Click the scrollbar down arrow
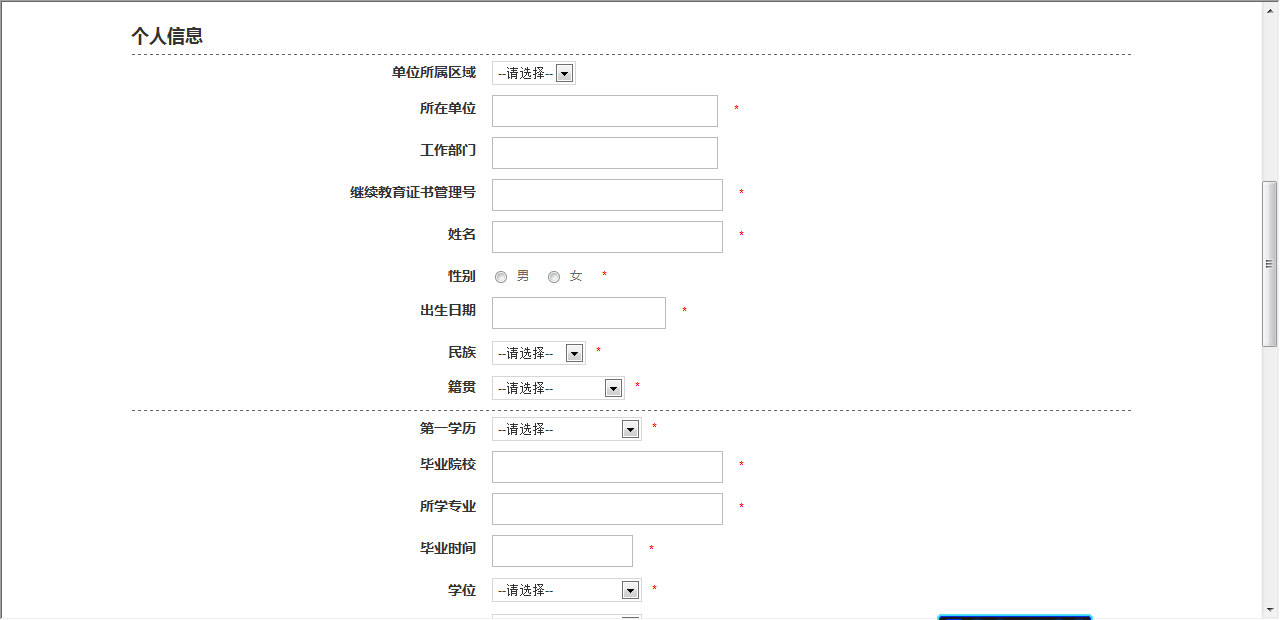The height and width of the screenshot is (620, 1280). 1269,609
